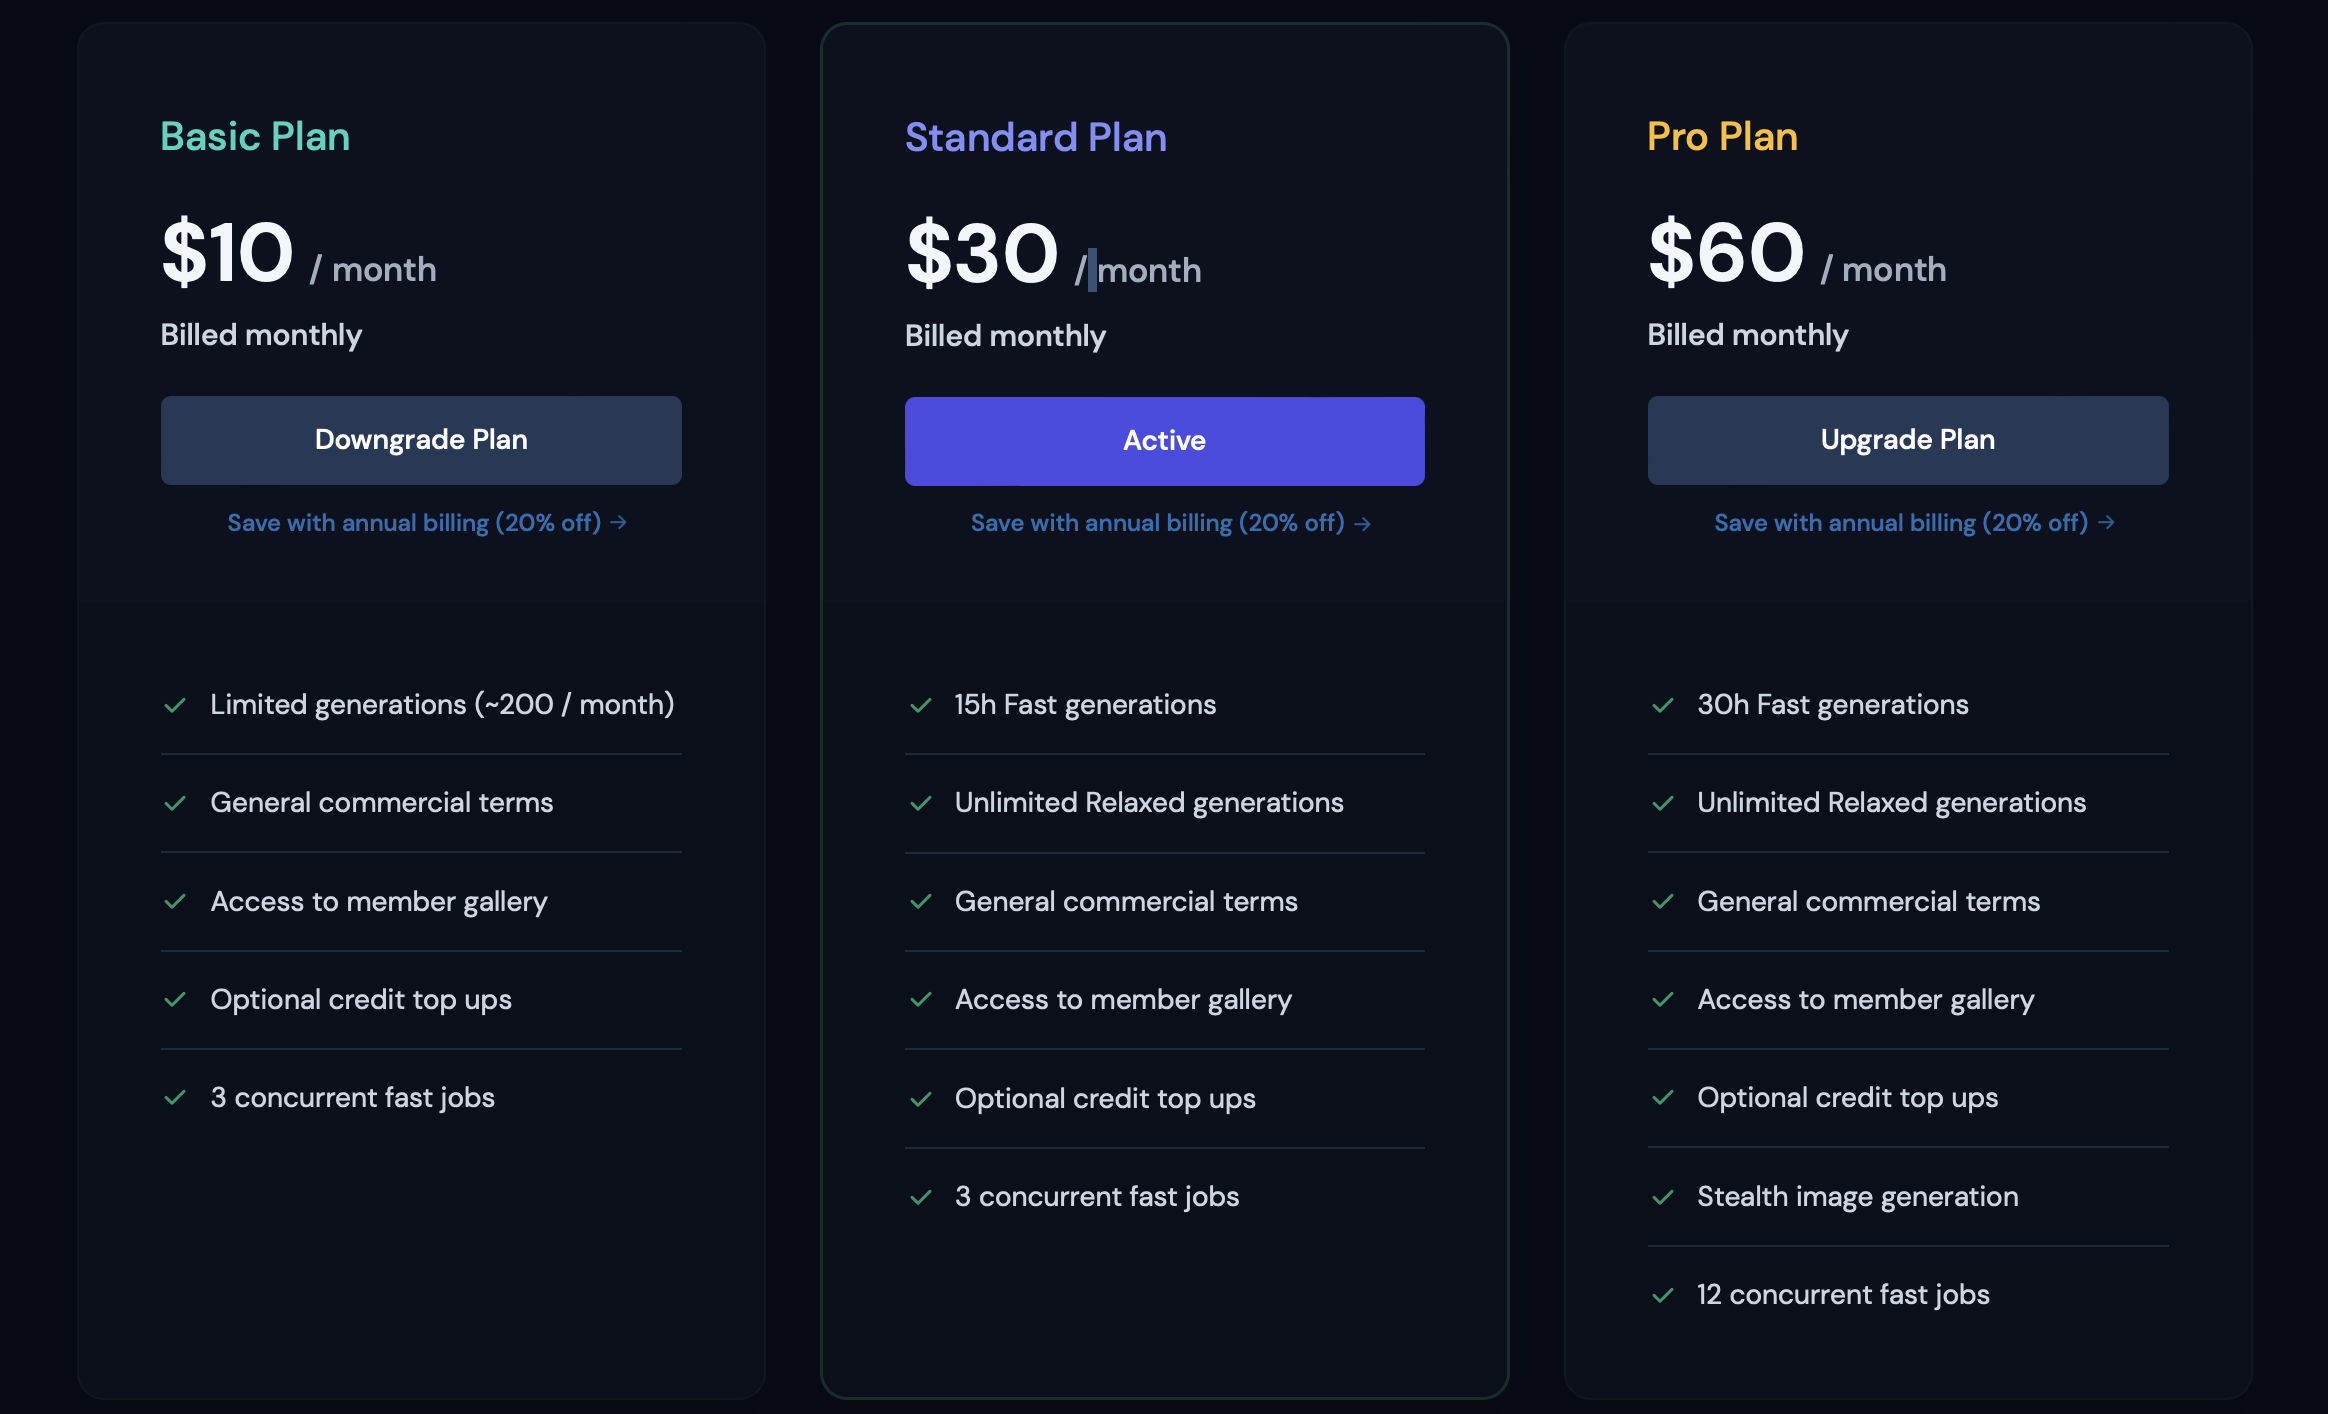Open Pro Plan annual billing savings link
Viewport: 2328px width, 1414px height.
point(1913,523)
